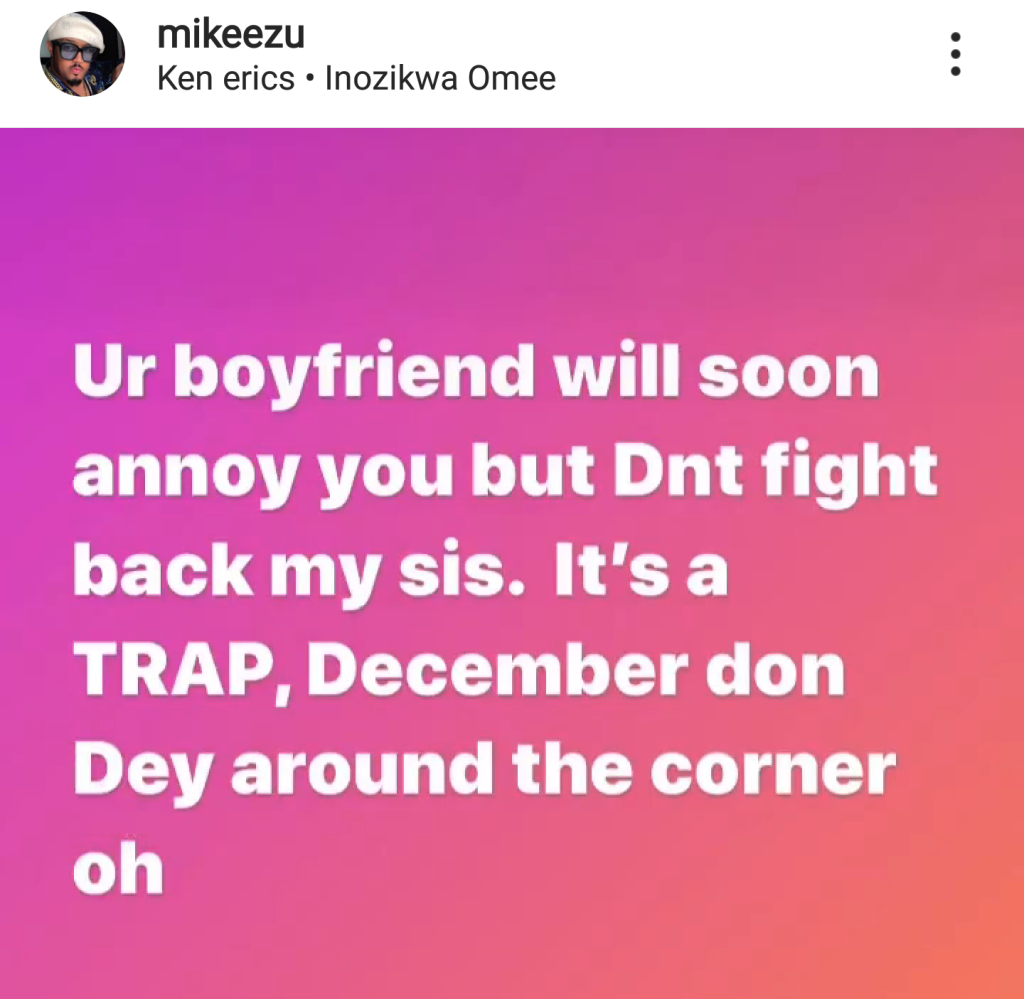Tap mikeezu's profile picture
The width and height of the screenshot is (1024, 999).
pos(82,54)
